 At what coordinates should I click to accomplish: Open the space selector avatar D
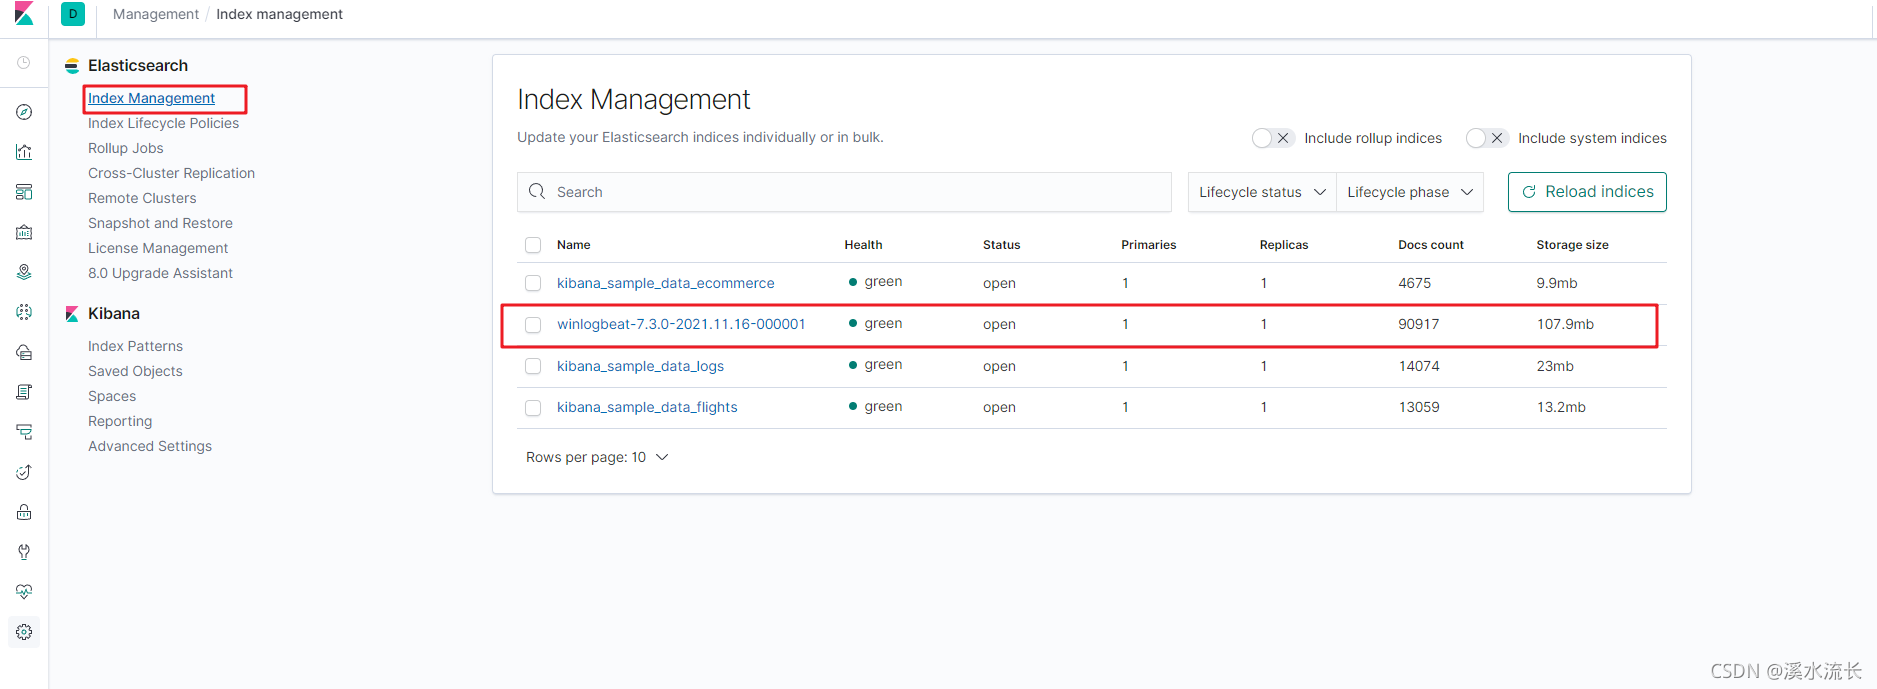coord(73,14)
